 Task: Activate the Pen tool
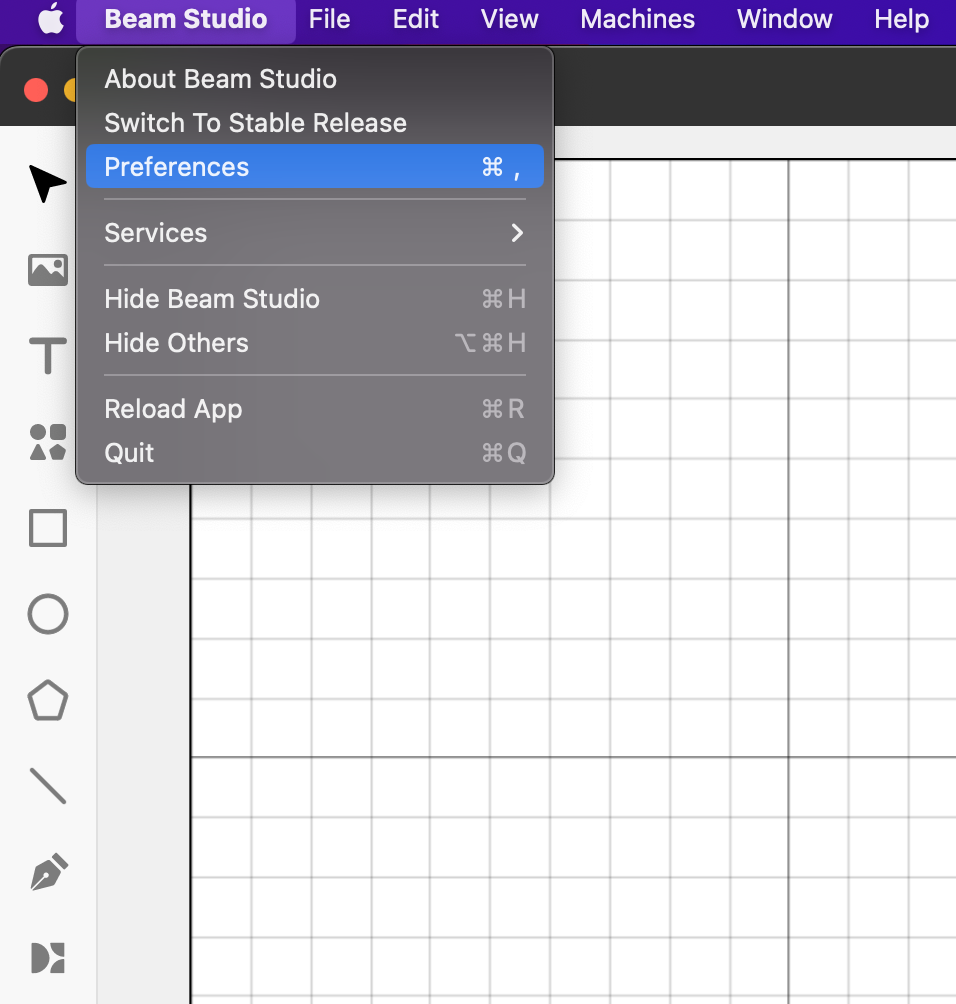click(47, 872)
